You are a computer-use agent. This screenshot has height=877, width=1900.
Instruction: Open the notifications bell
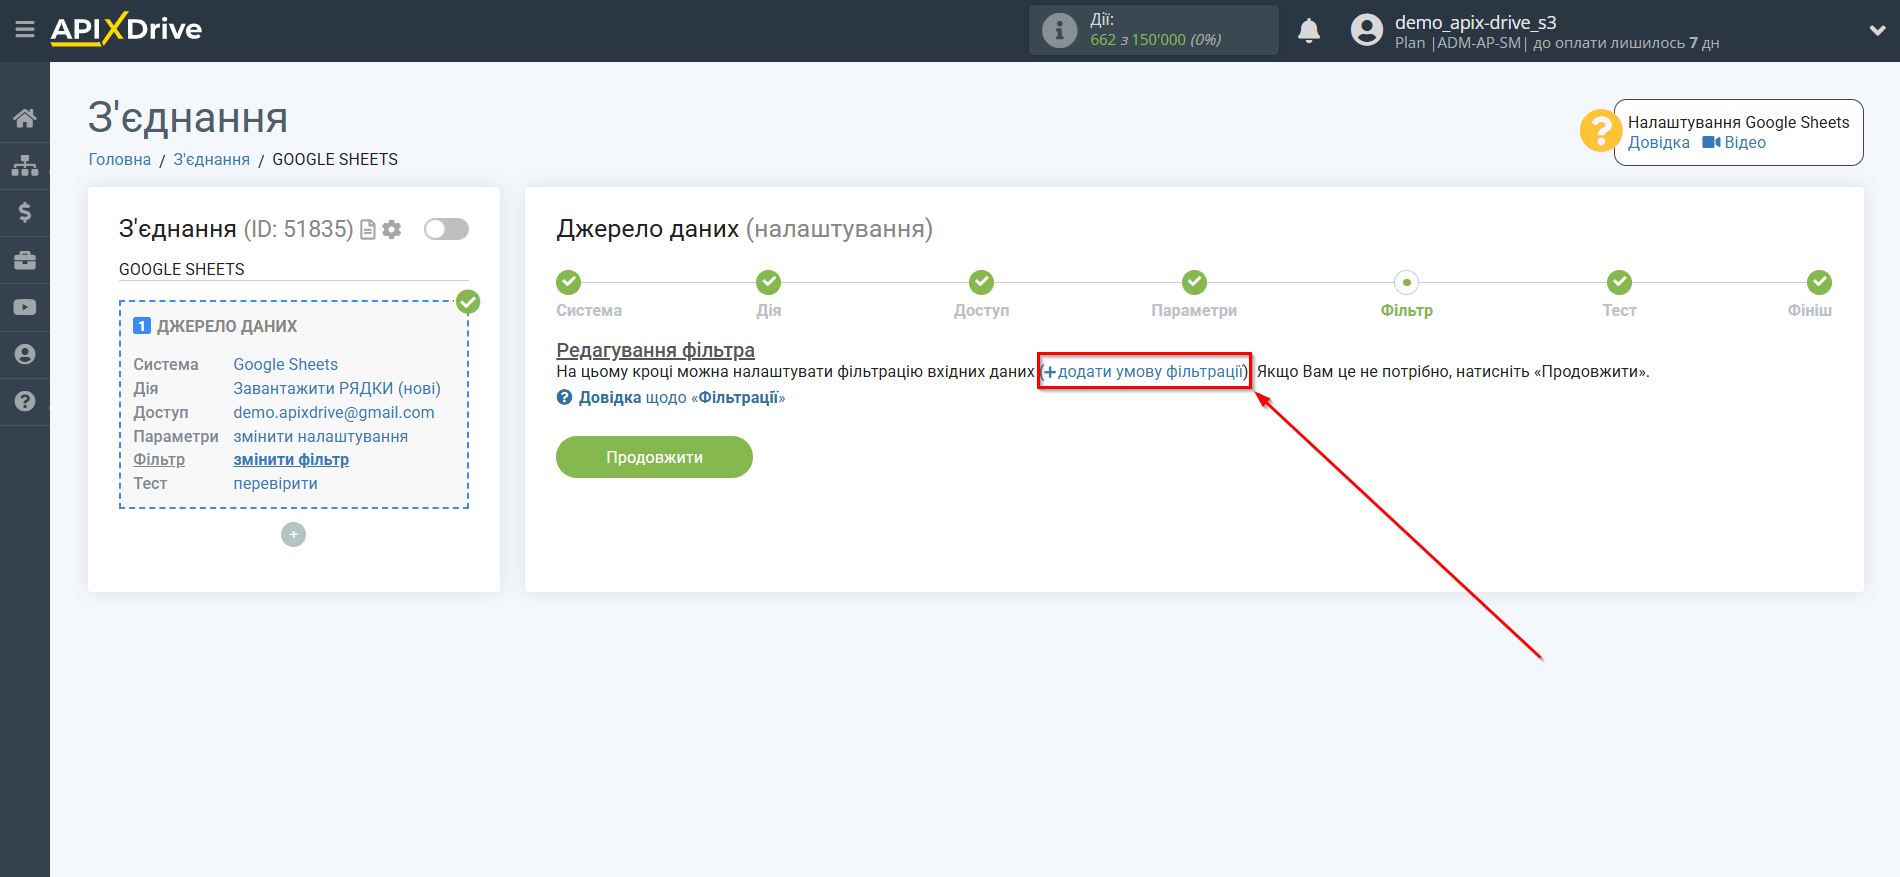[1309, 31]
